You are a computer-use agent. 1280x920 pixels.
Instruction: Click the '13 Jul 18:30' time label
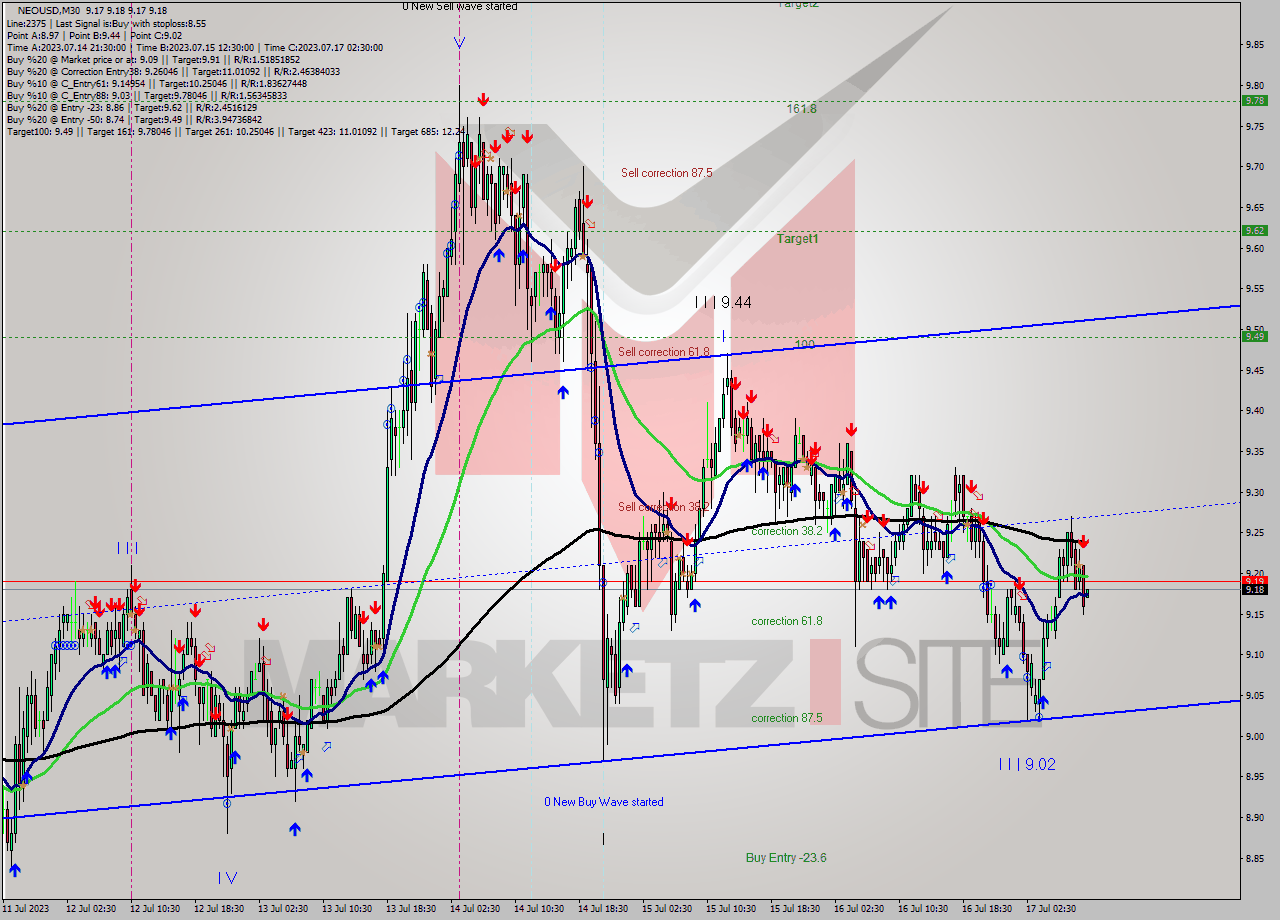(411, 909)
